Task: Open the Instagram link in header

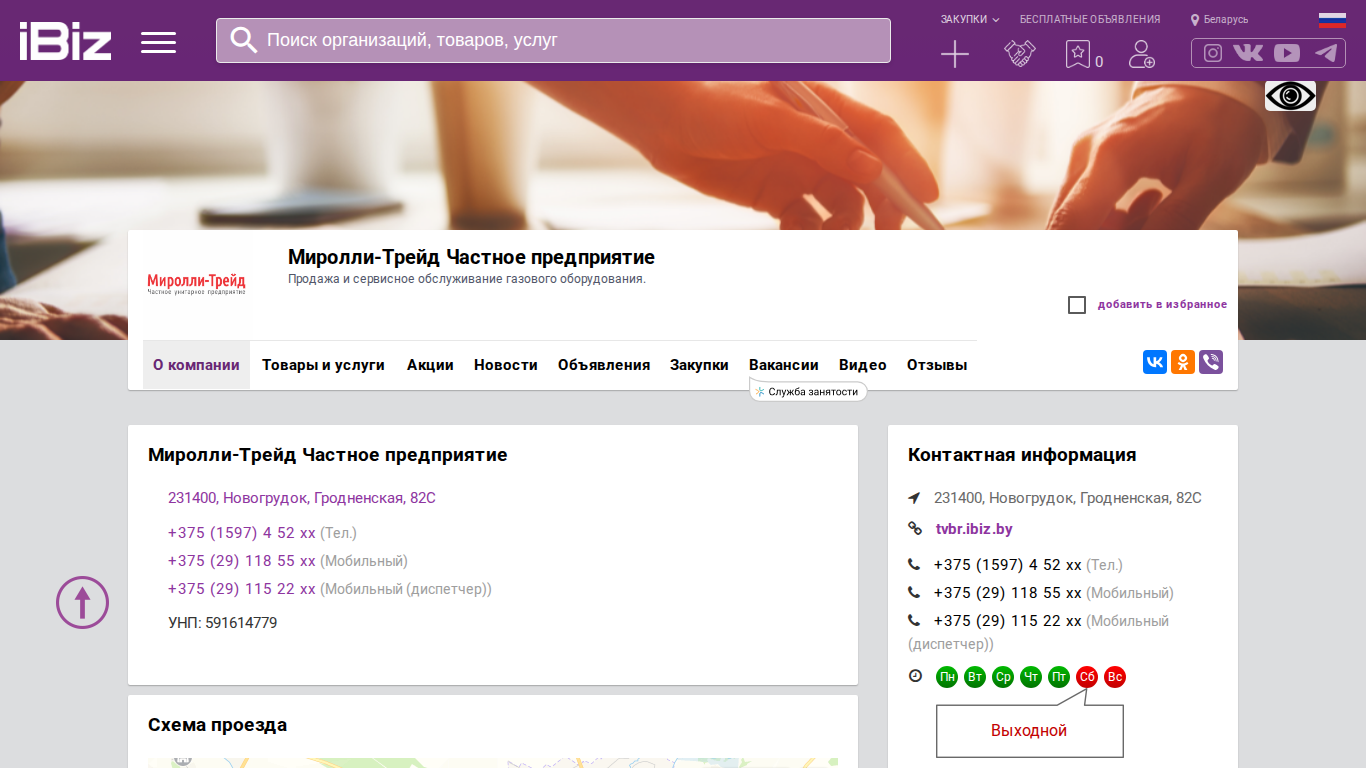Action: 1213,53
